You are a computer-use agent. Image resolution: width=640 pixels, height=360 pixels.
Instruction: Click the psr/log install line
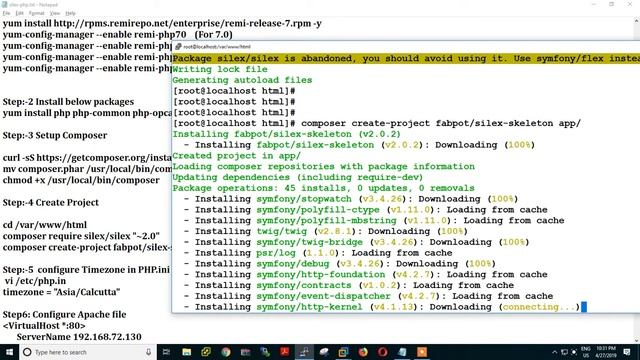coord(318,253)
